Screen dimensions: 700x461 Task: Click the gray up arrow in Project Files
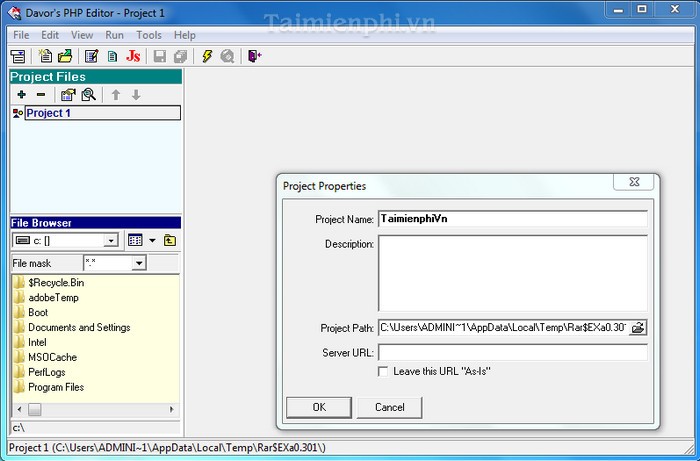click(x=116, y=95)
